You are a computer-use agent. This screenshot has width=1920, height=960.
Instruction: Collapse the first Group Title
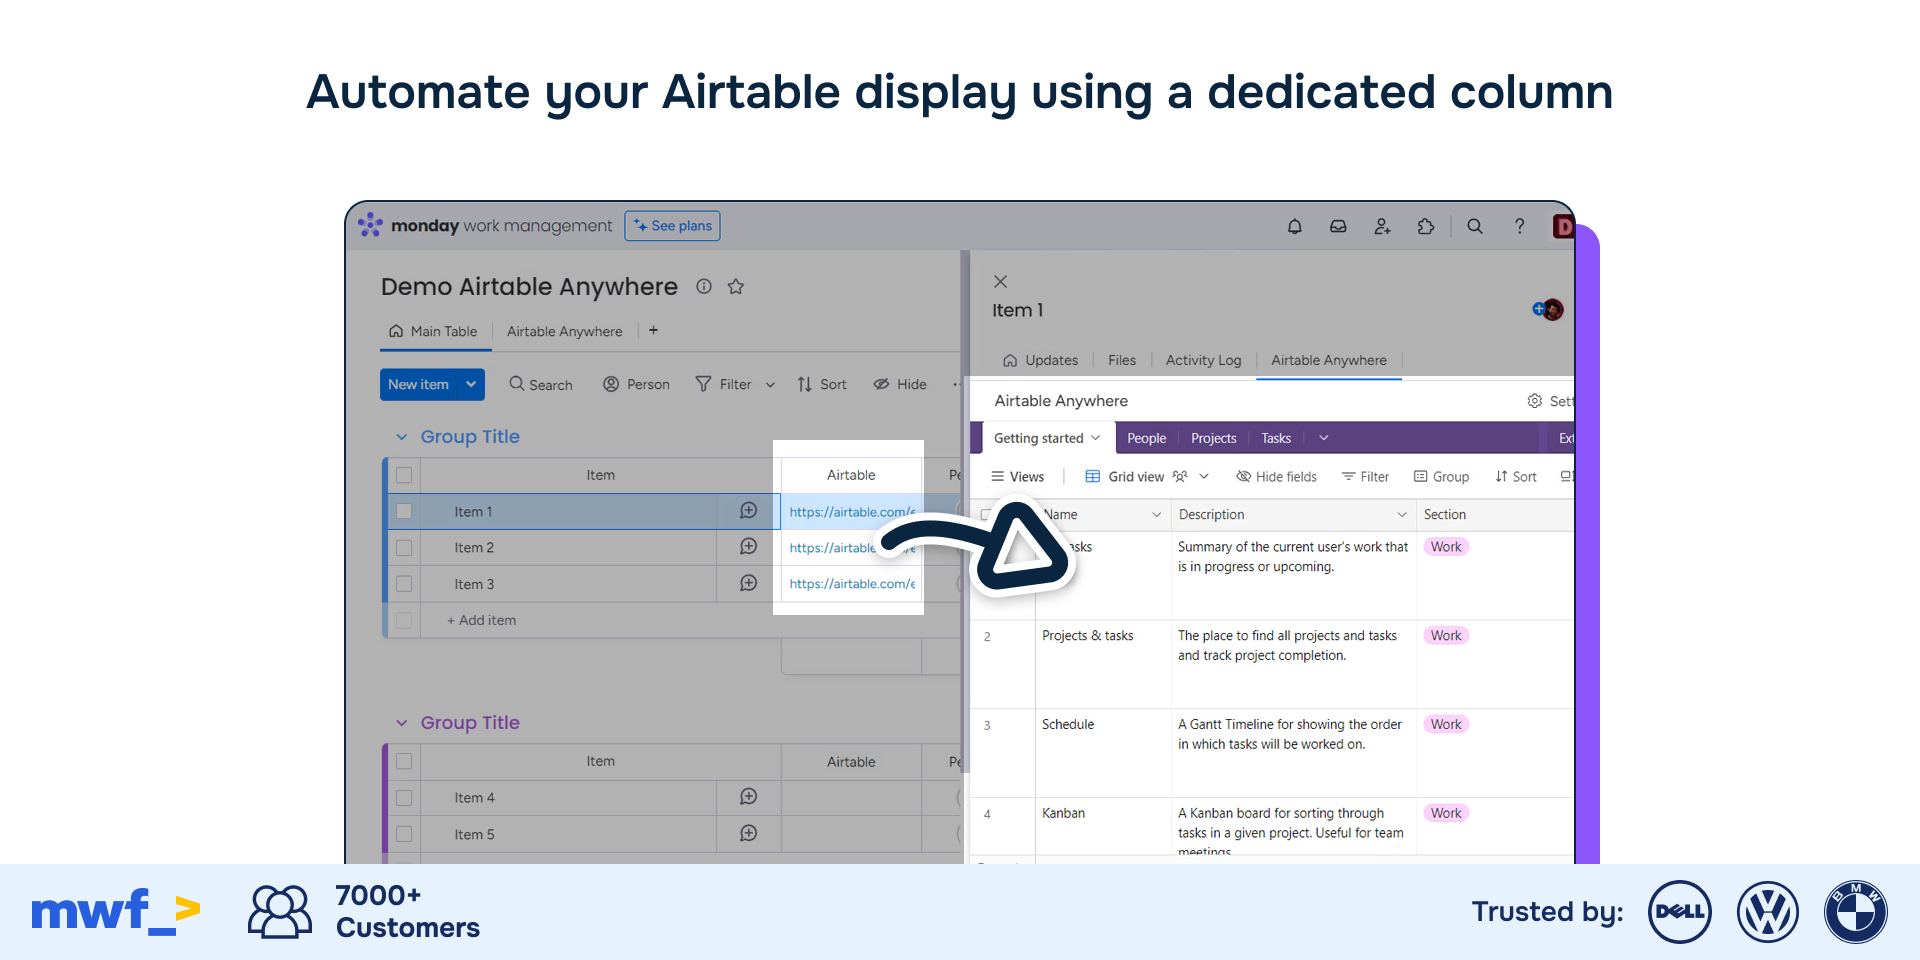point(401,437)
